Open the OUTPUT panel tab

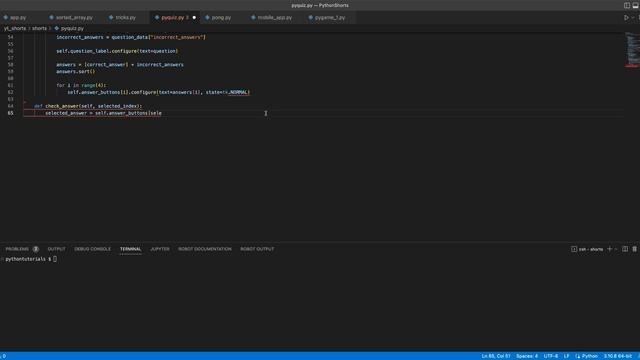click(x=56, y=249)
